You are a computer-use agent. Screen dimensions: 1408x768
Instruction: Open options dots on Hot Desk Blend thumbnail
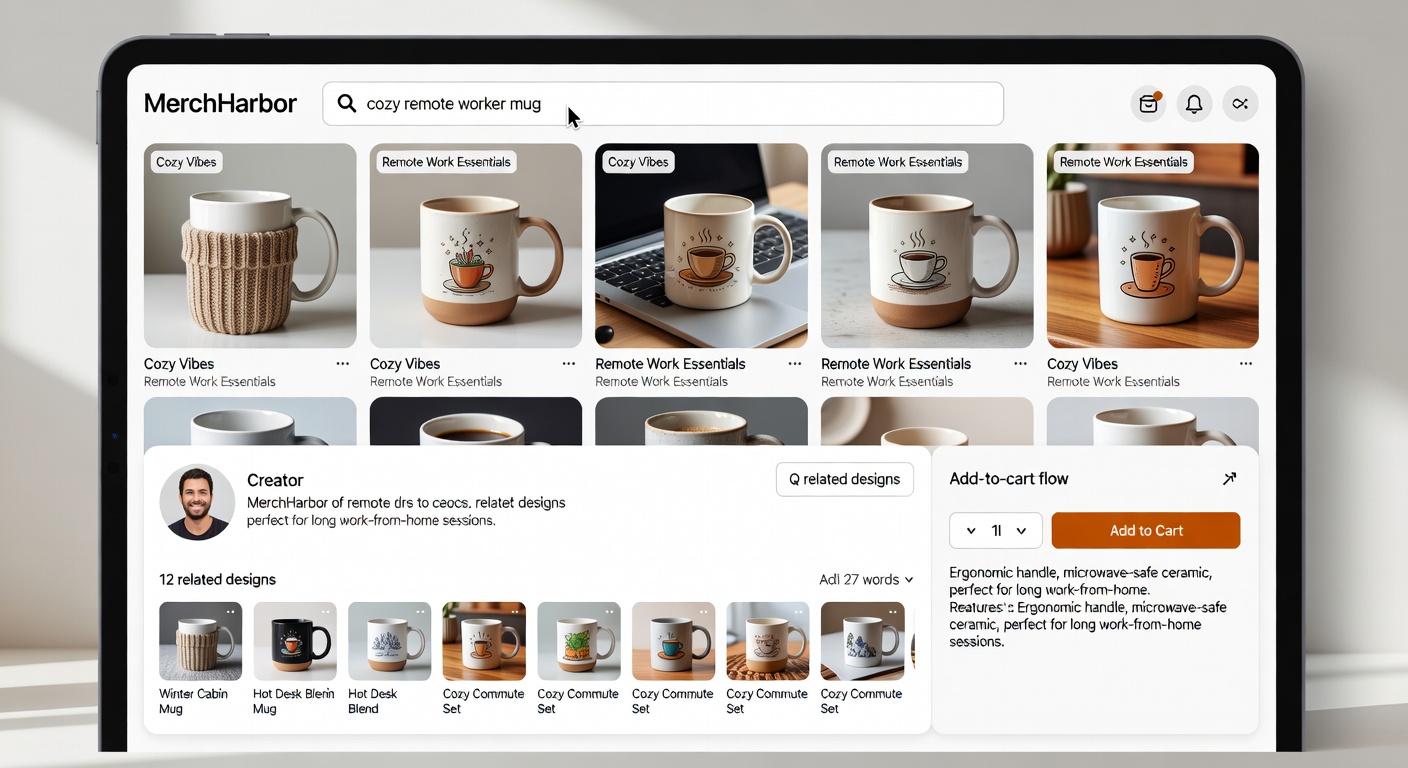[x=420, y=611]
